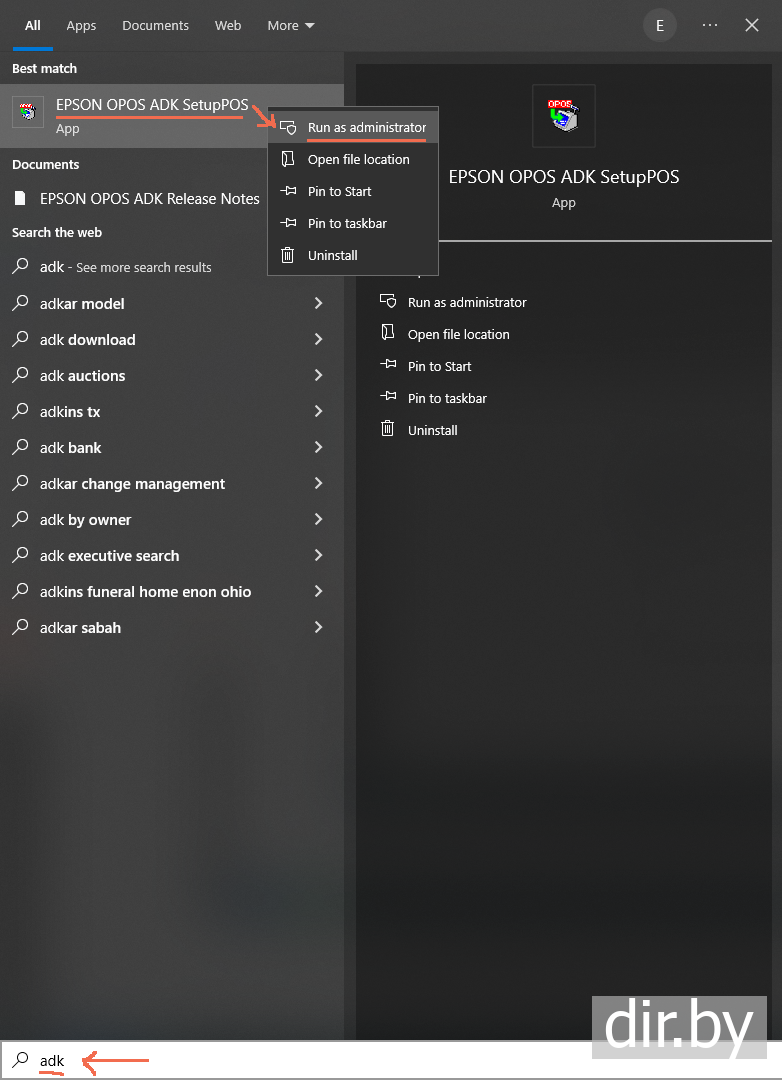Open the More filter dropdown
The width and height of the screenshot is (782, 1080).
290,25
